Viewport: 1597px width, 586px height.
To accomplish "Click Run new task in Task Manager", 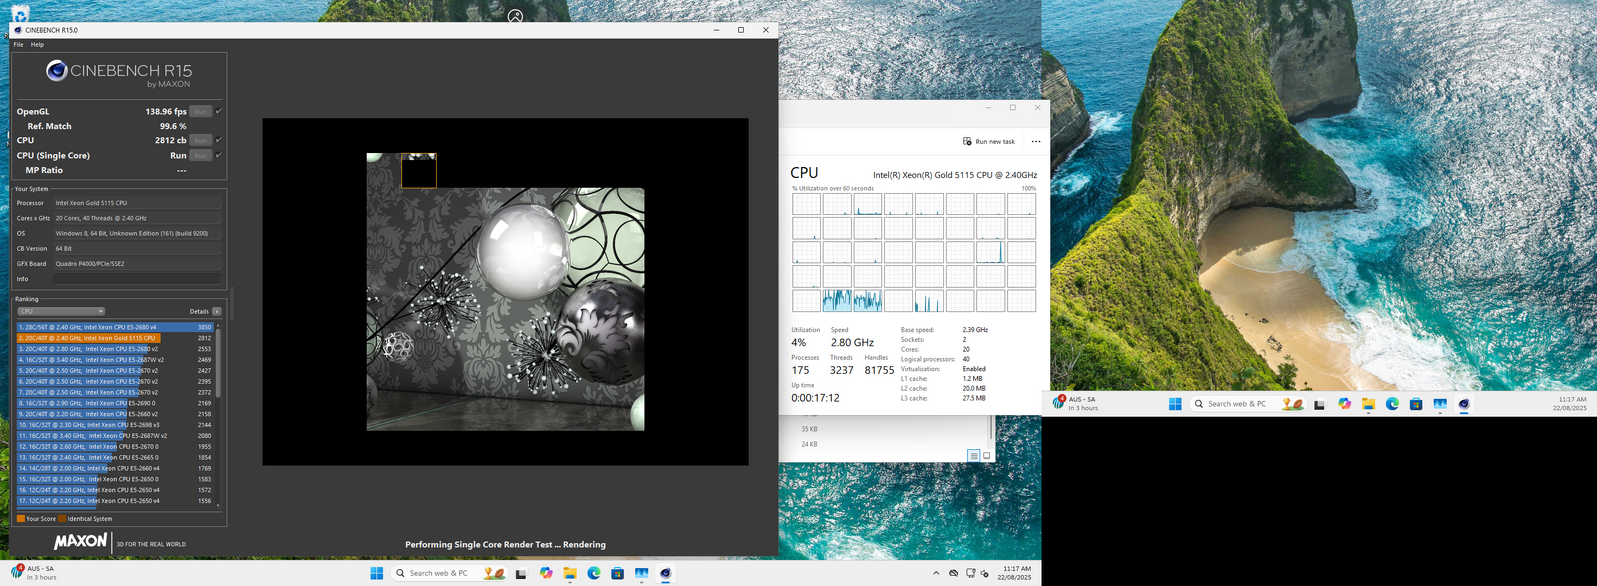I will (x=989, y=141).
